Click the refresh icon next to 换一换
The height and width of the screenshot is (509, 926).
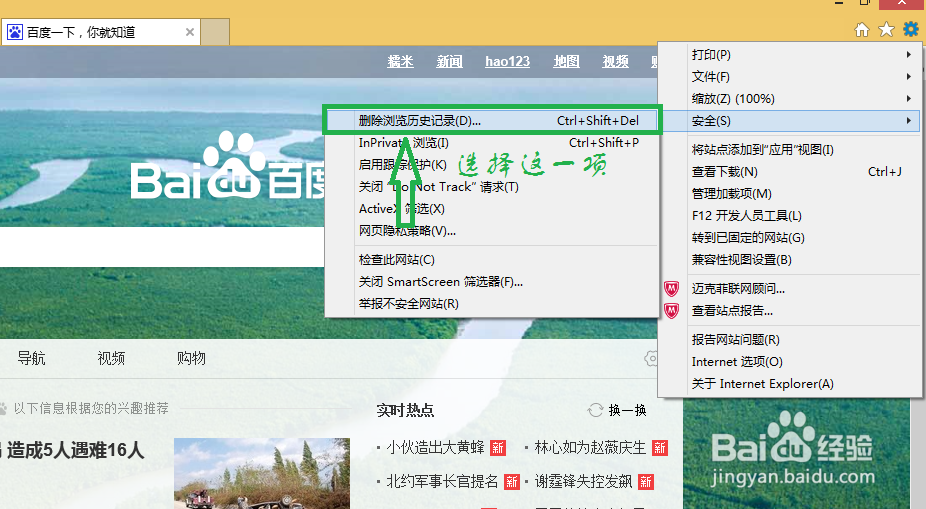[x=595, y=410]
